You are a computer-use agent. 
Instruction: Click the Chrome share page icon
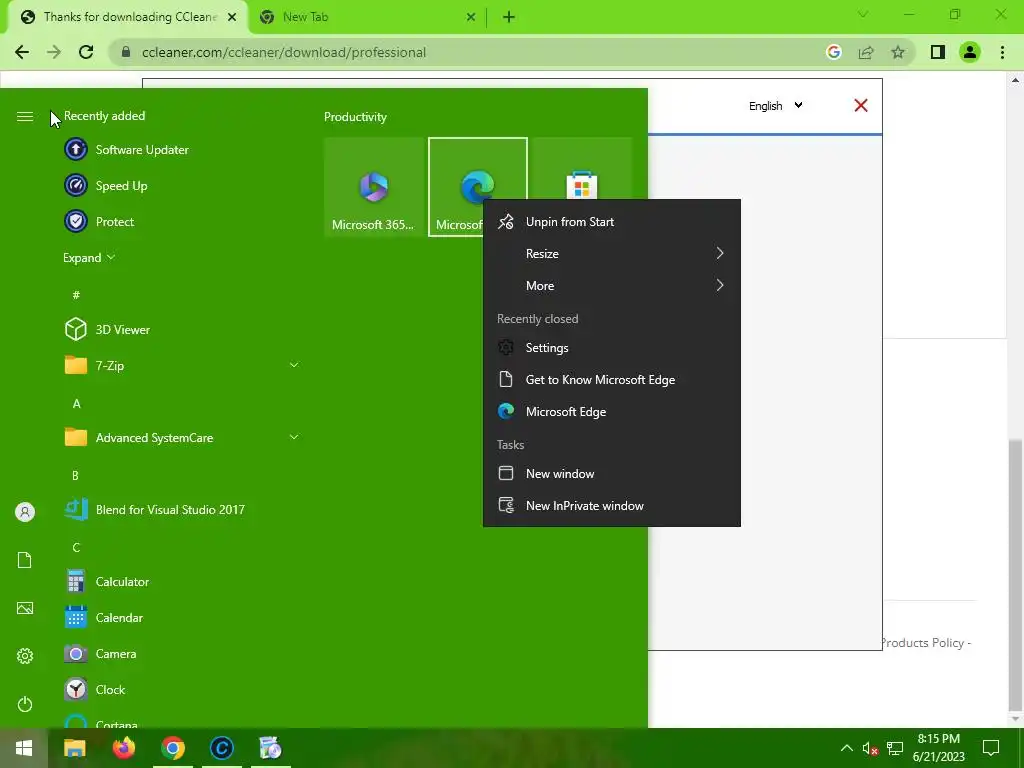[x=866, y=52]
